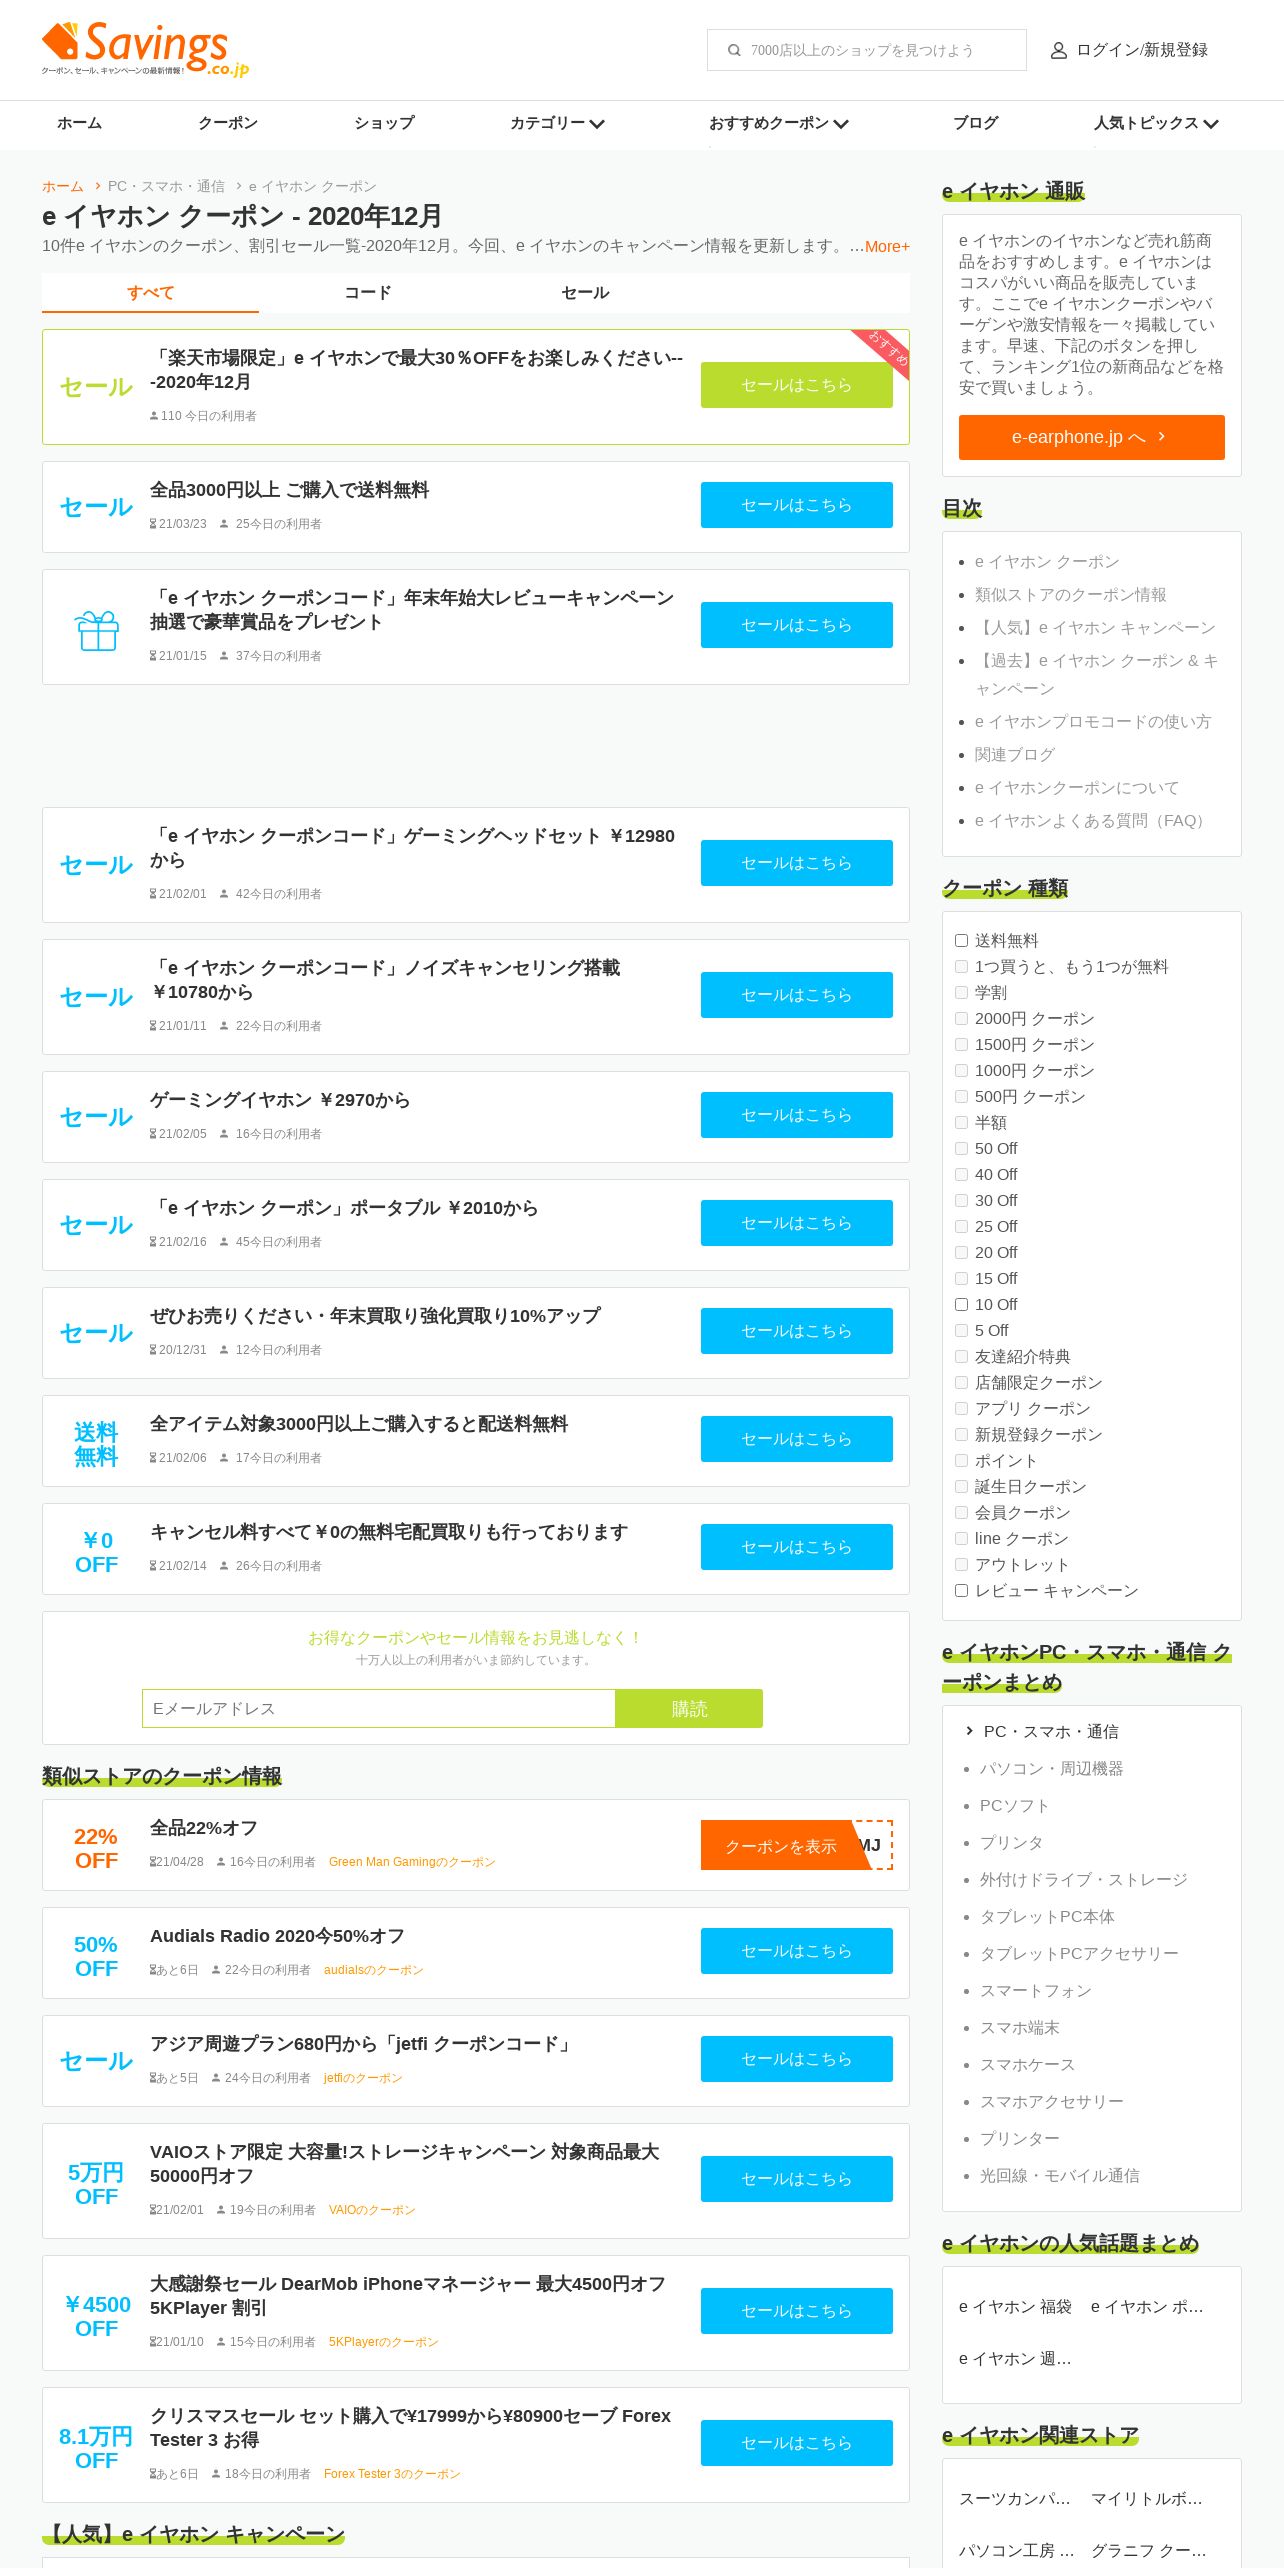Click セールはこちら for ゲーミングイヤホン ￥2970から
This screenshot has height=2568, width=1284.
pyautogui.click(x=797, y=1115)
